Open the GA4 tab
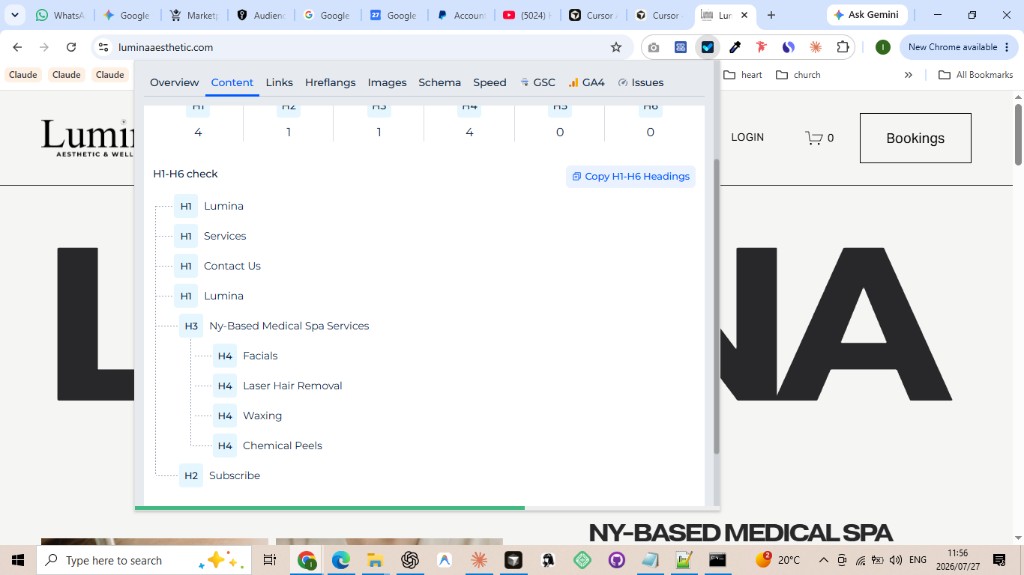Screen dimensions: 1024x575 (586, 82)
